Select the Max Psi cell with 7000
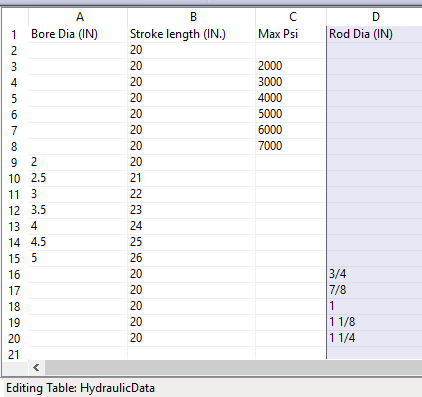Viewport: 422px width, 397px height. [x=291, y=146]
